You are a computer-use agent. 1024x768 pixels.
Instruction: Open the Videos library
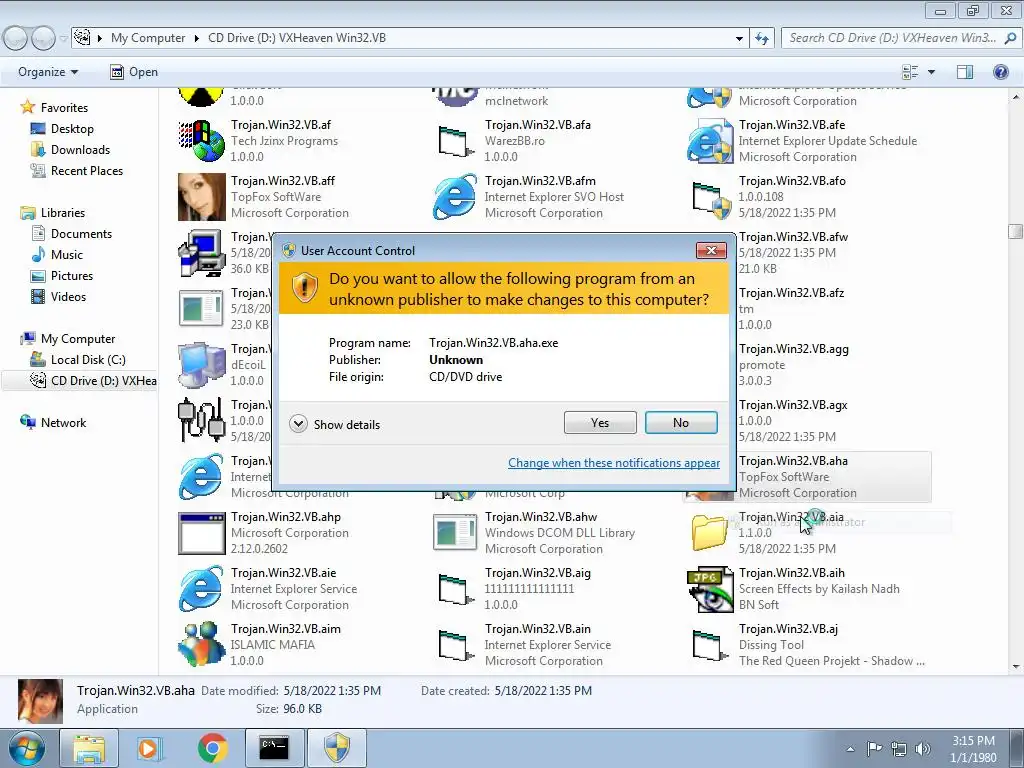click(68, 296)
